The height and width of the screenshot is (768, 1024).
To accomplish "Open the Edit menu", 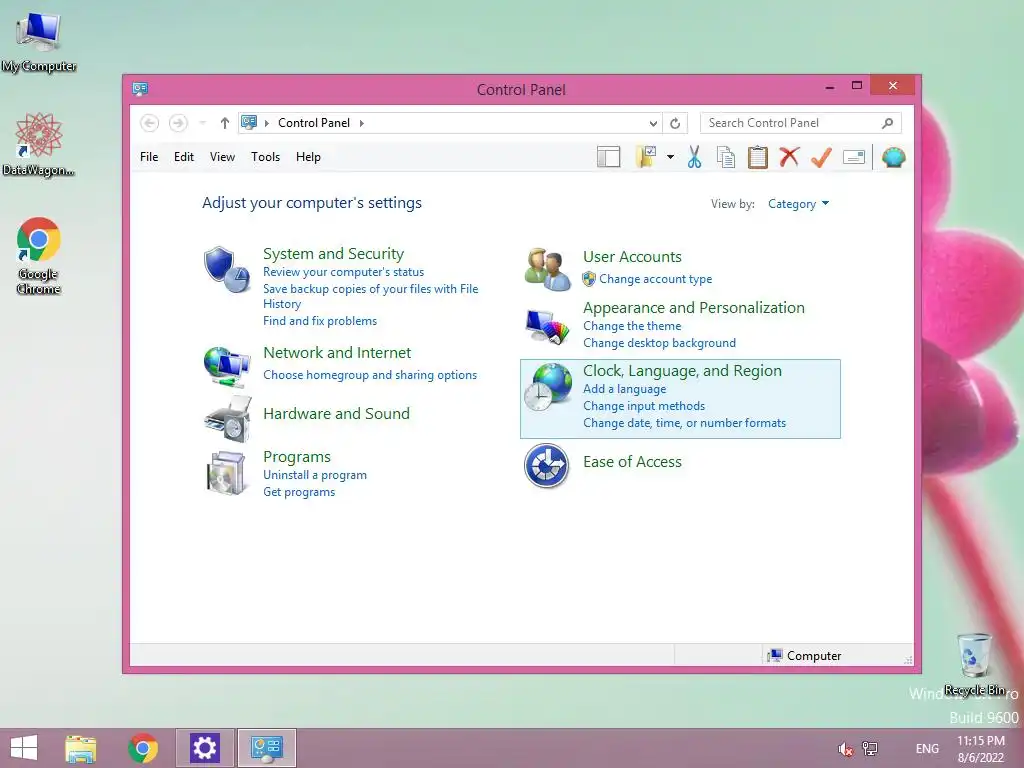I will [x=184, y=157].
